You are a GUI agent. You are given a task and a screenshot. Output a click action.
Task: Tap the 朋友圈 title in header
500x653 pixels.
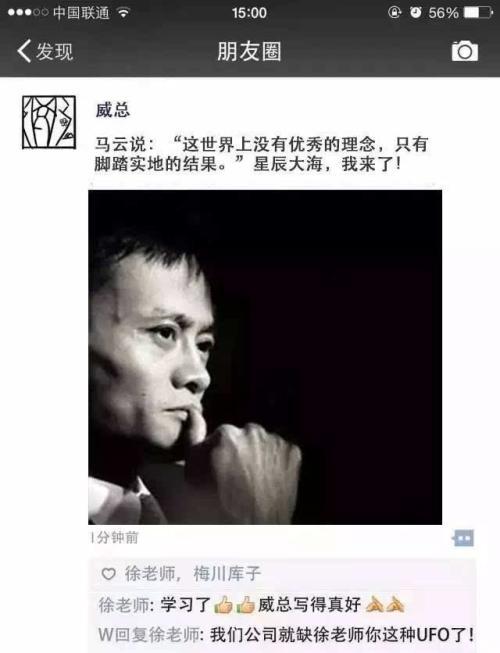click(249, 52)
